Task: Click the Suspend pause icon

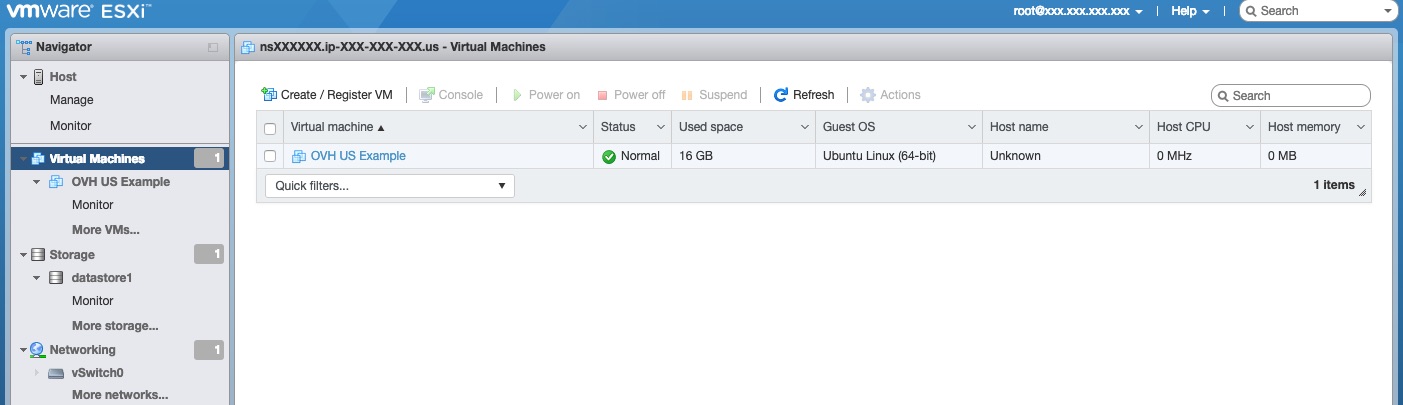Action: coord(688,96)
